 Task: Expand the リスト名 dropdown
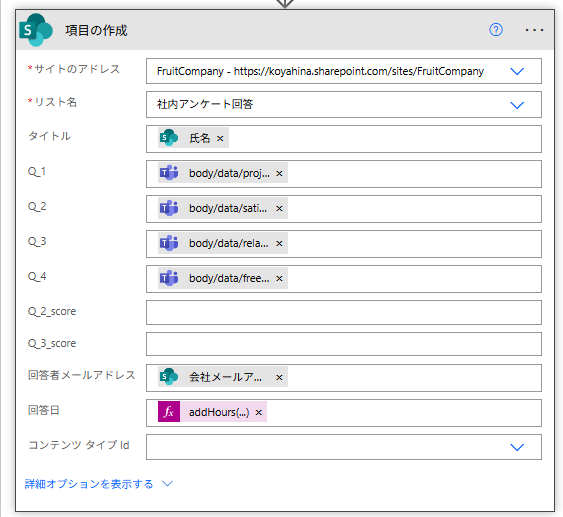tap(517, 105)
